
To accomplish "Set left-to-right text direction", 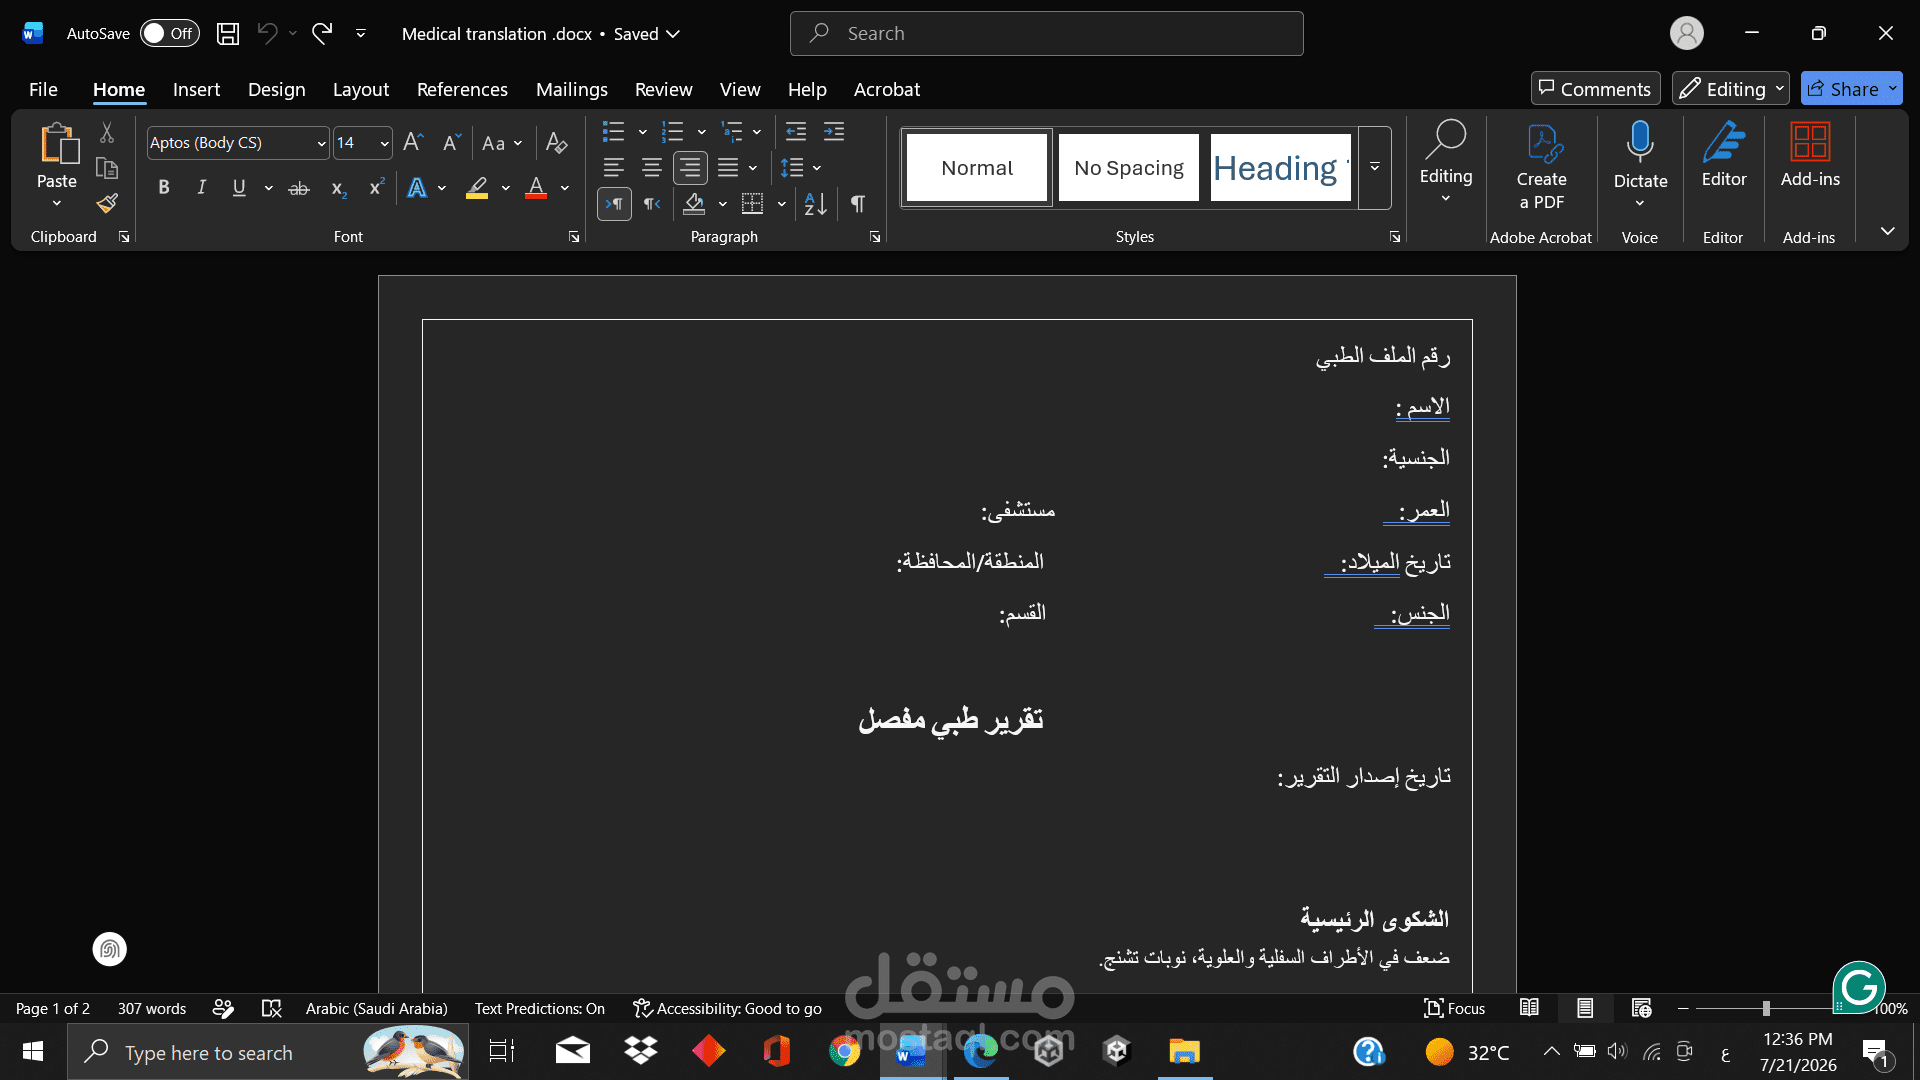I will [614, 204].
